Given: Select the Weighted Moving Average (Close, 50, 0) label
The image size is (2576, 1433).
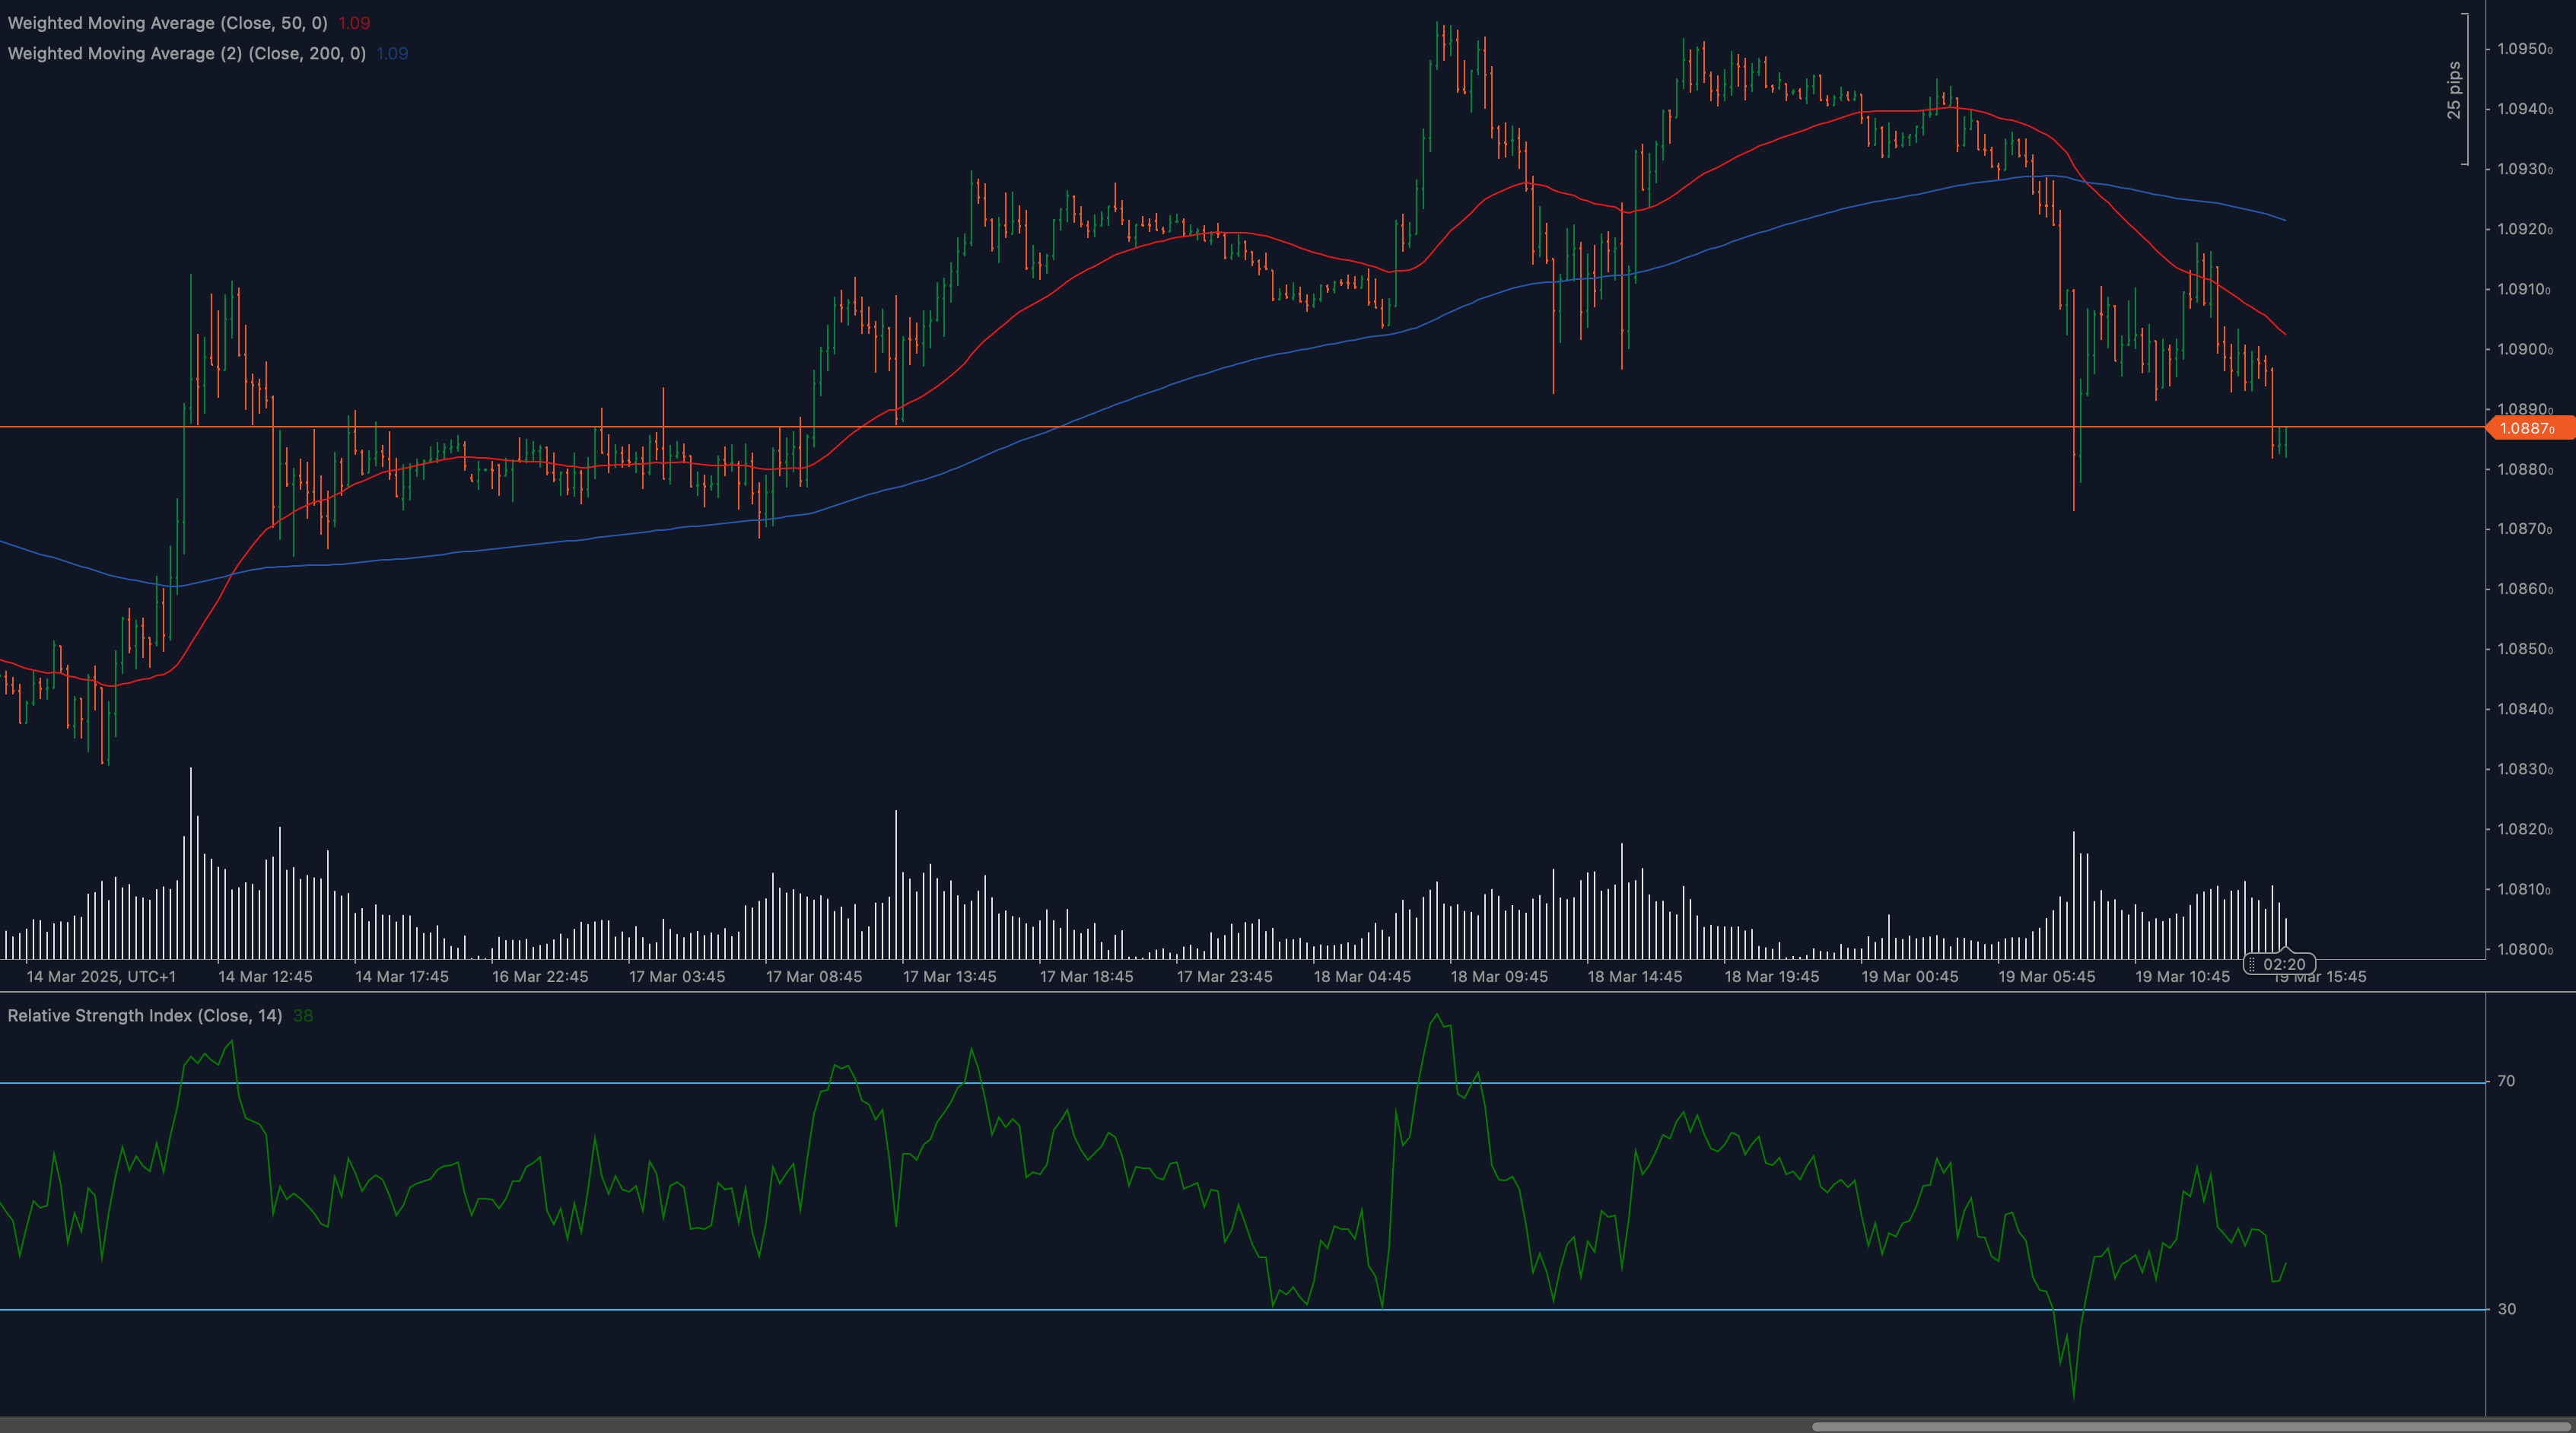Looking at the screenshot, I should [167, 23].
